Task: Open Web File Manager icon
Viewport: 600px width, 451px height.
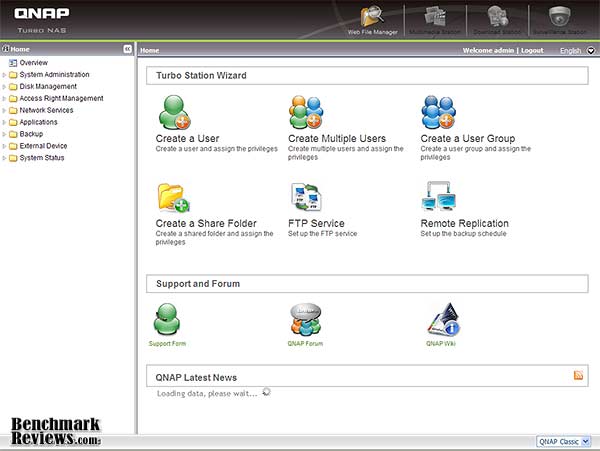Action: [372, 17]
